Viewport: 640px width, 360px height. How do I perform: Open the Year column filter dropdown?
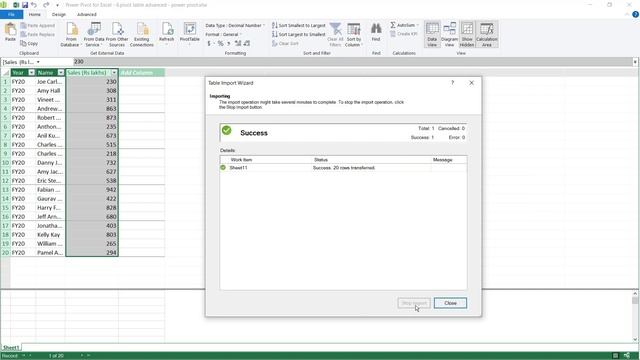coord(31,73)
